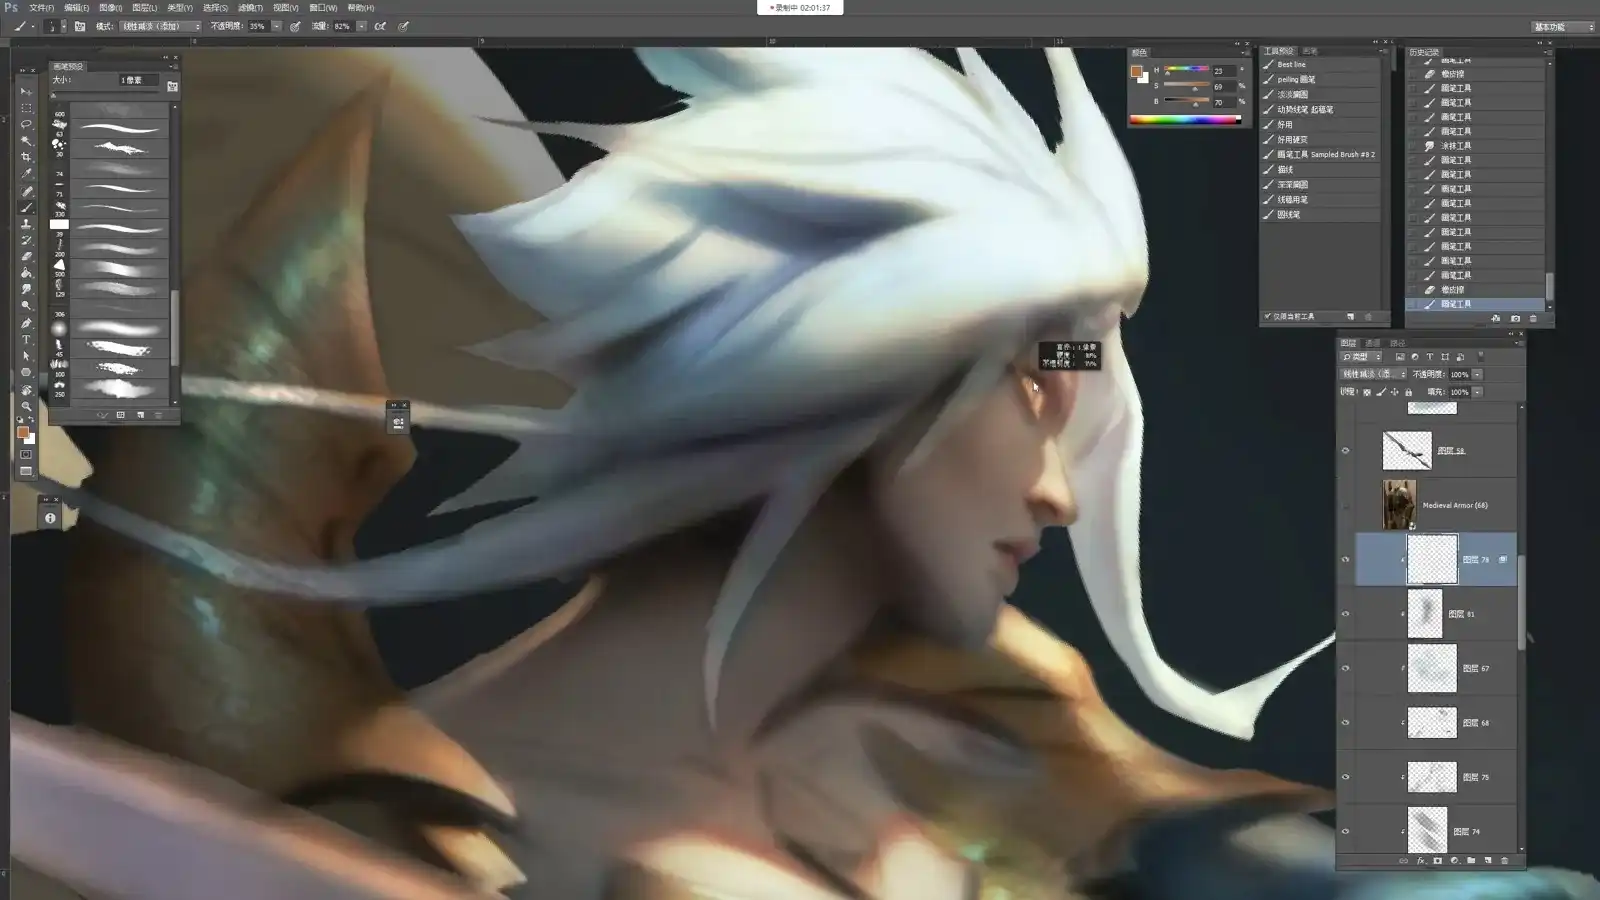The width and height of the screenshot is (1600, 900).
Task: Toggle the current-tool-only checkbox in Tool Presets
Action: [1267, 317]
